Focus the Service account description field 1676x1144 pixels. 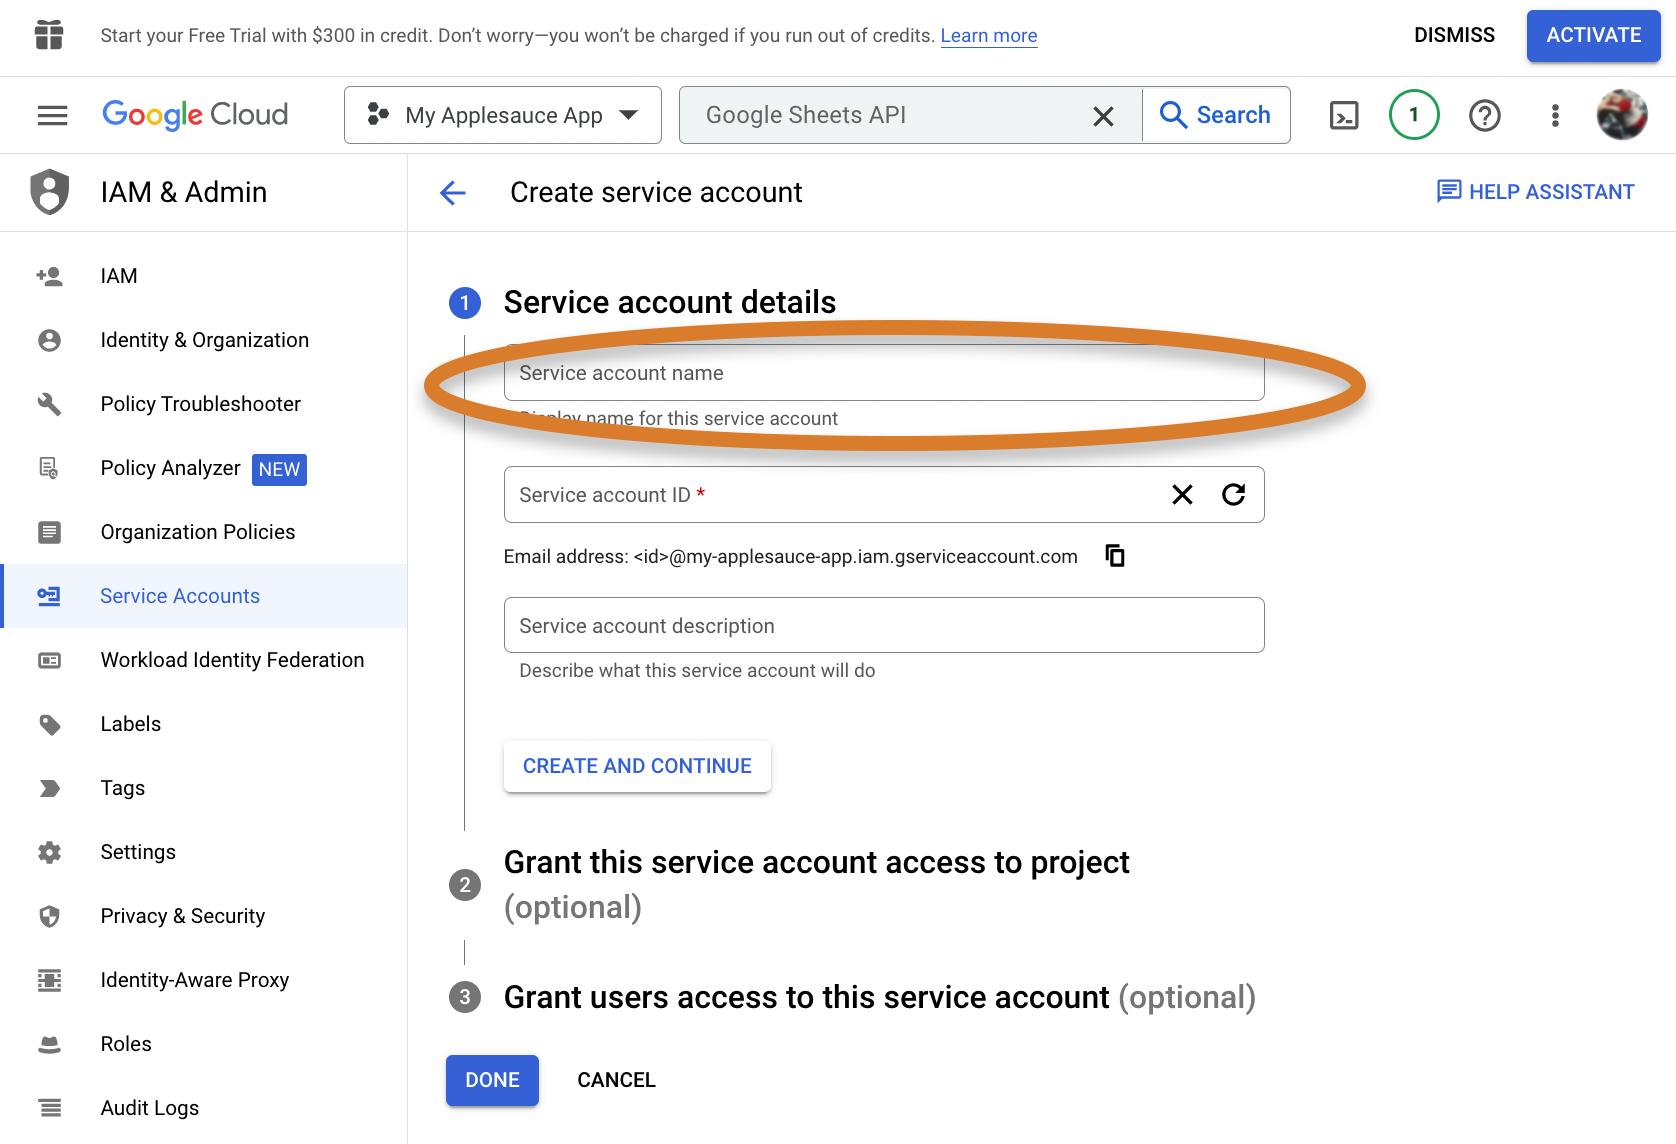[x=884, y=625]
